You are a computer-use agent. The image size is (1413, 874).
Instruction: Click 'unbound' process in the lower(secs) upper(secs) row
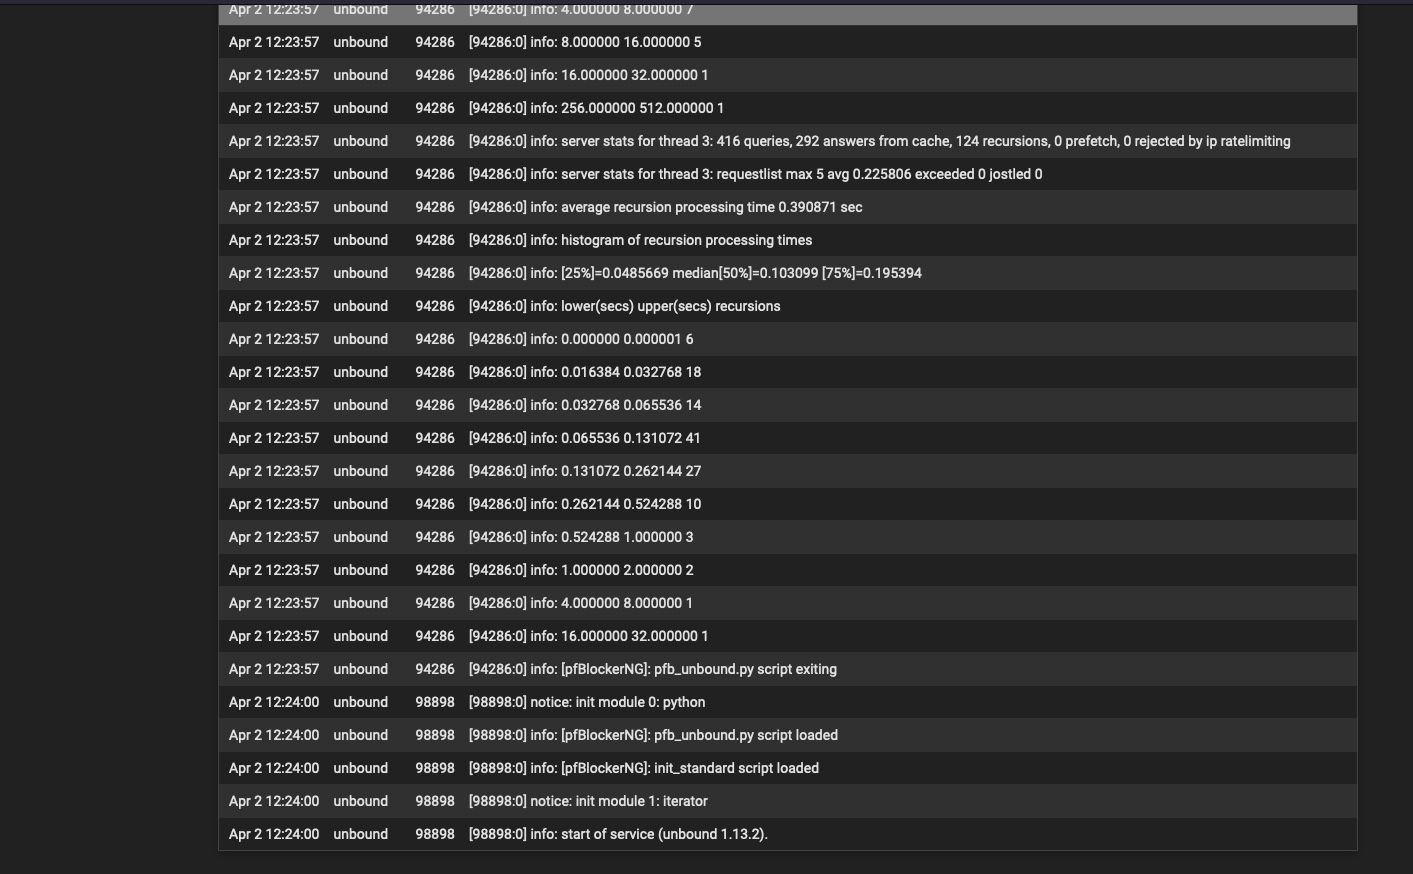point(361,306)
